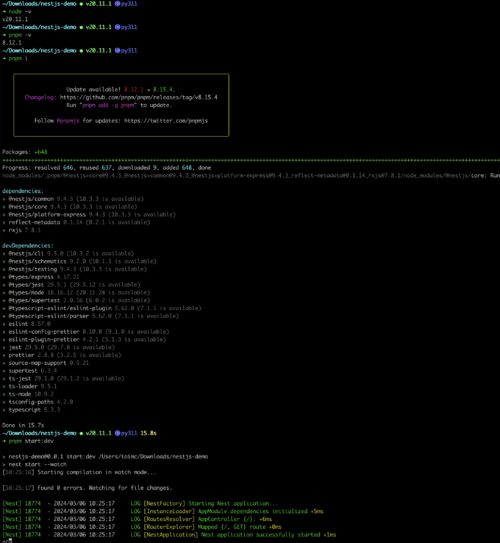Click the "@nestjs/schematics 9.2.0" entry

(x=79, y=261)
